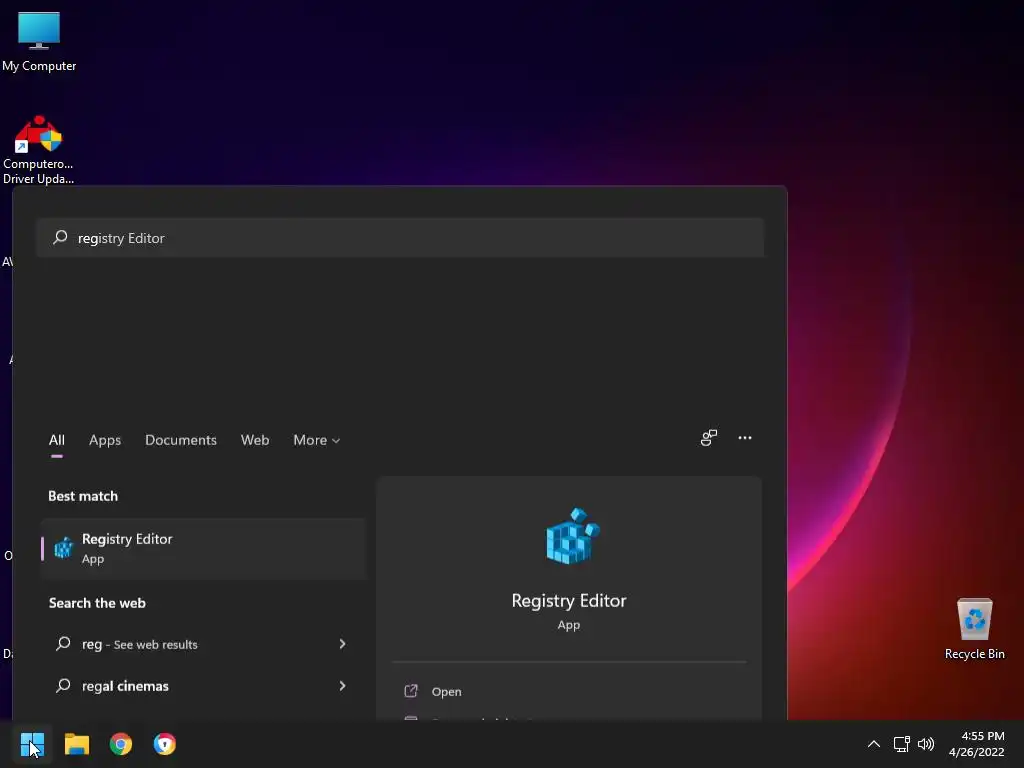1024x768 pixels.
Task: Open My Computer desktop icon
Action: [x=39, y=42]
